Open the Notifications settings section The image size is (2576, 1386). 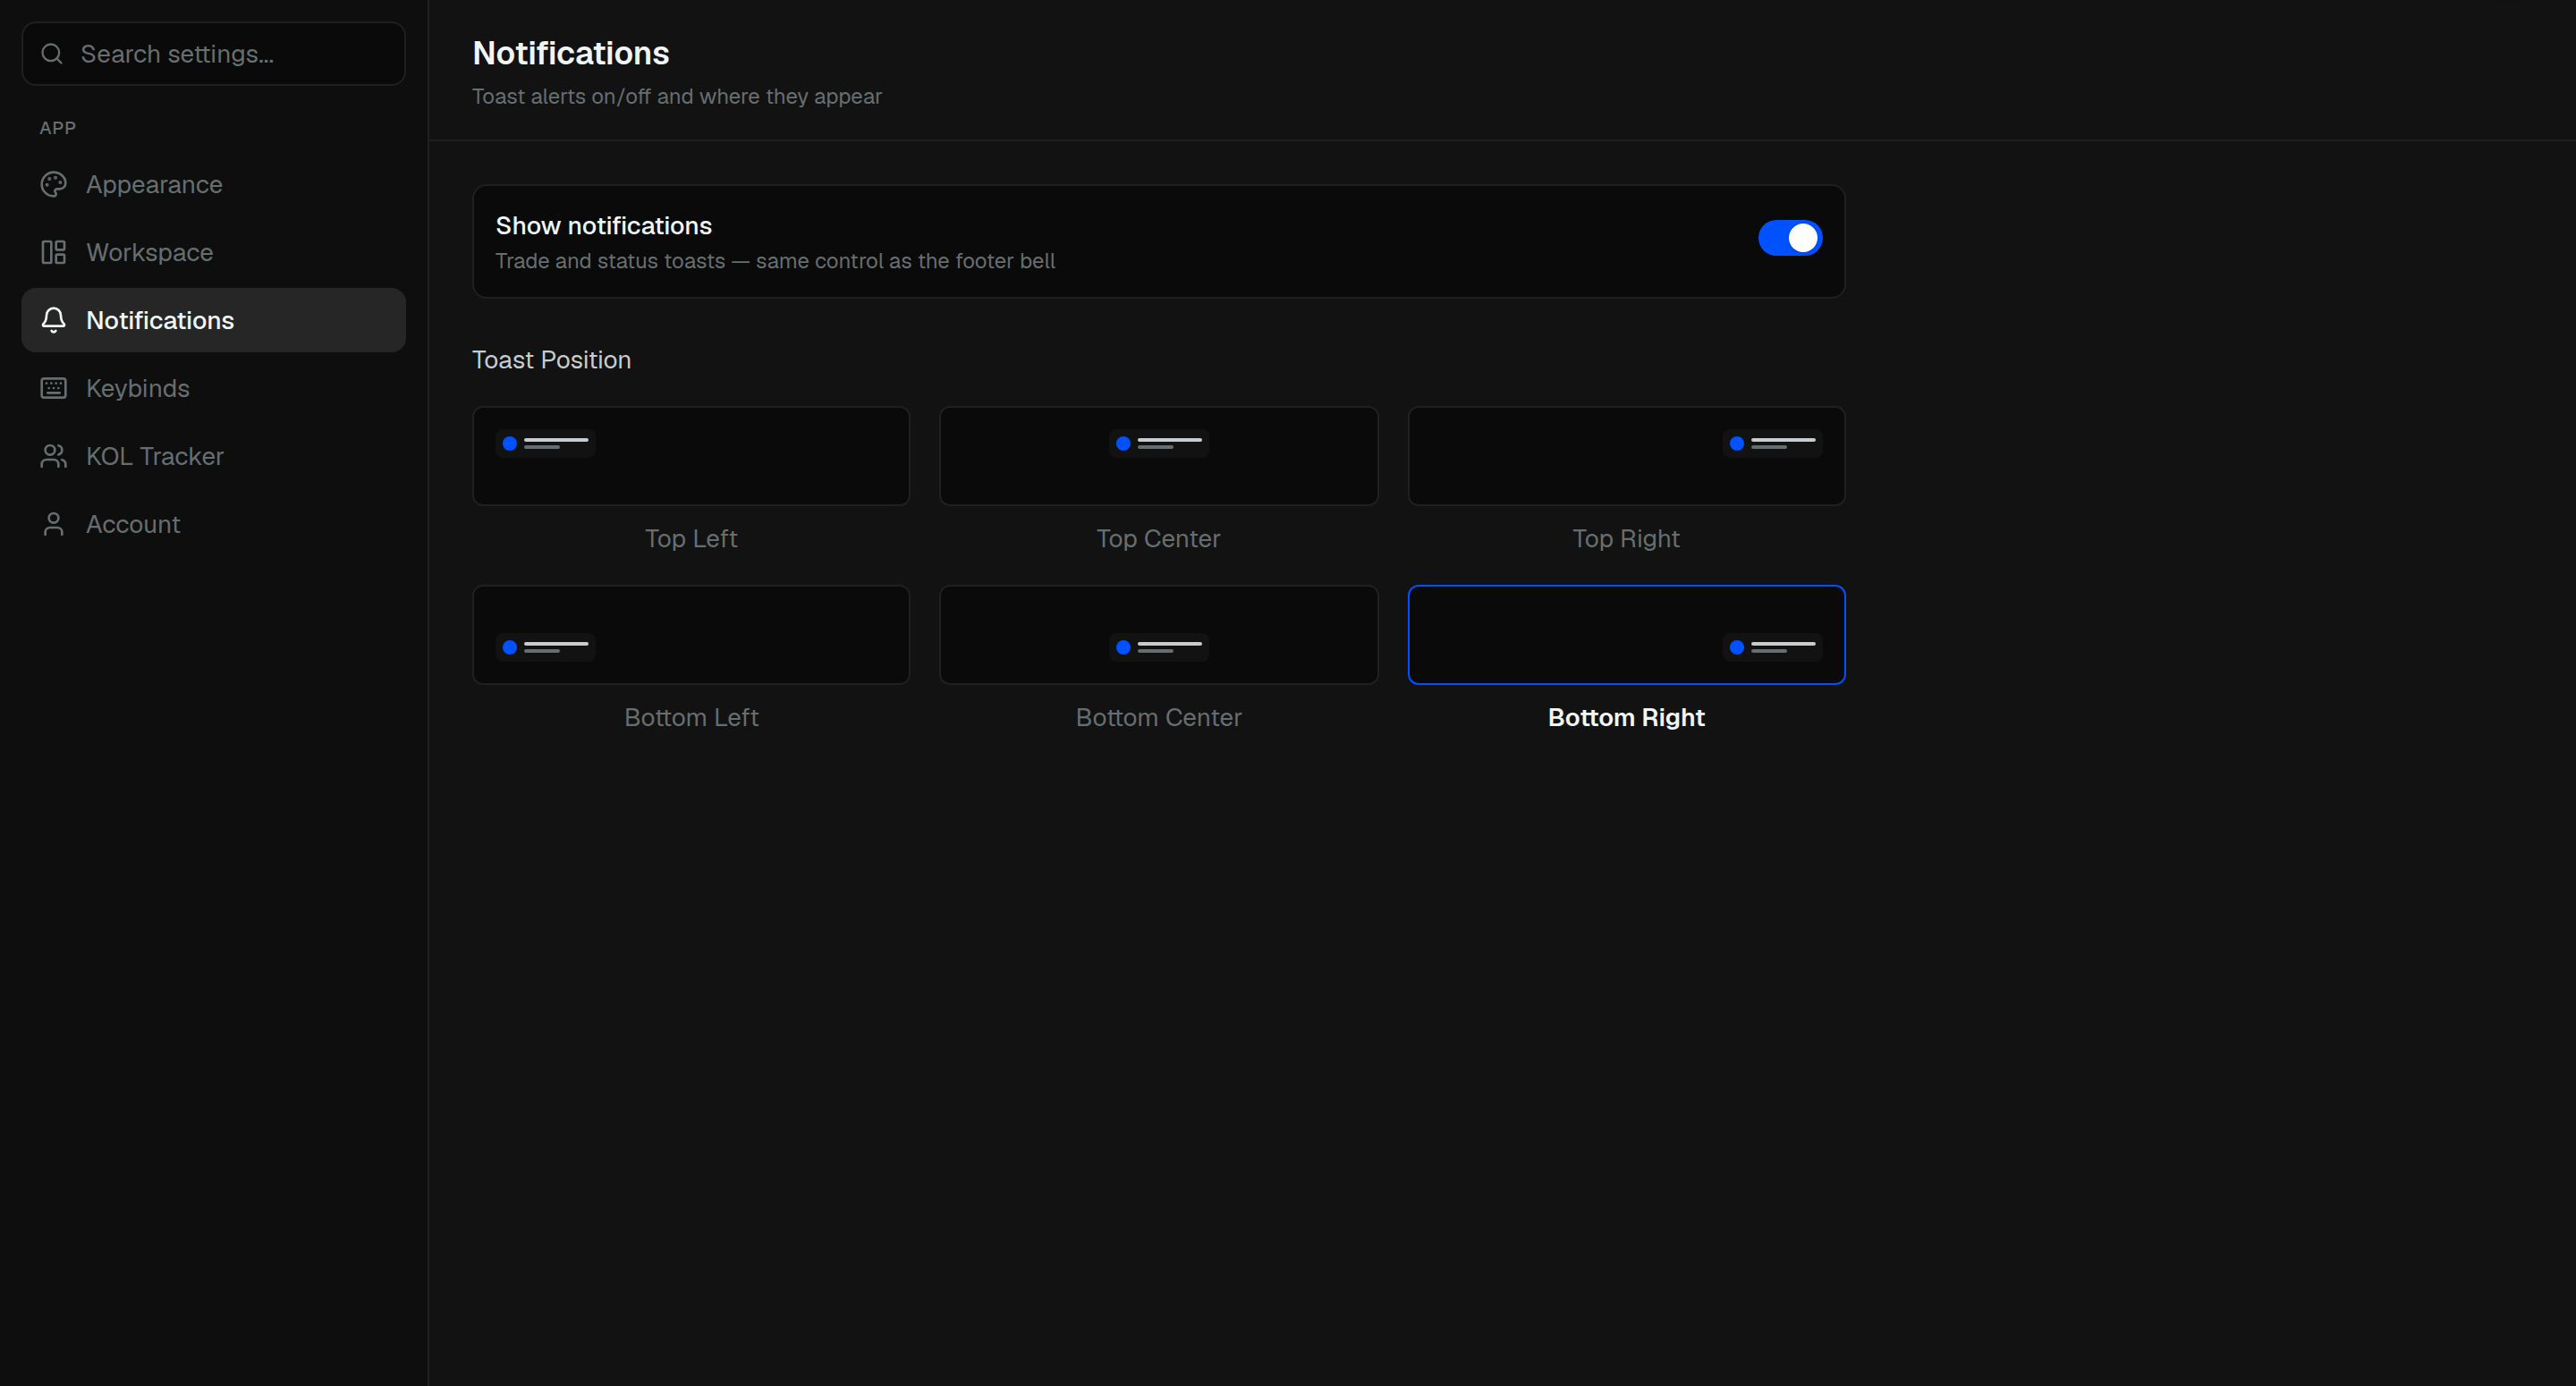coord(213,320)
